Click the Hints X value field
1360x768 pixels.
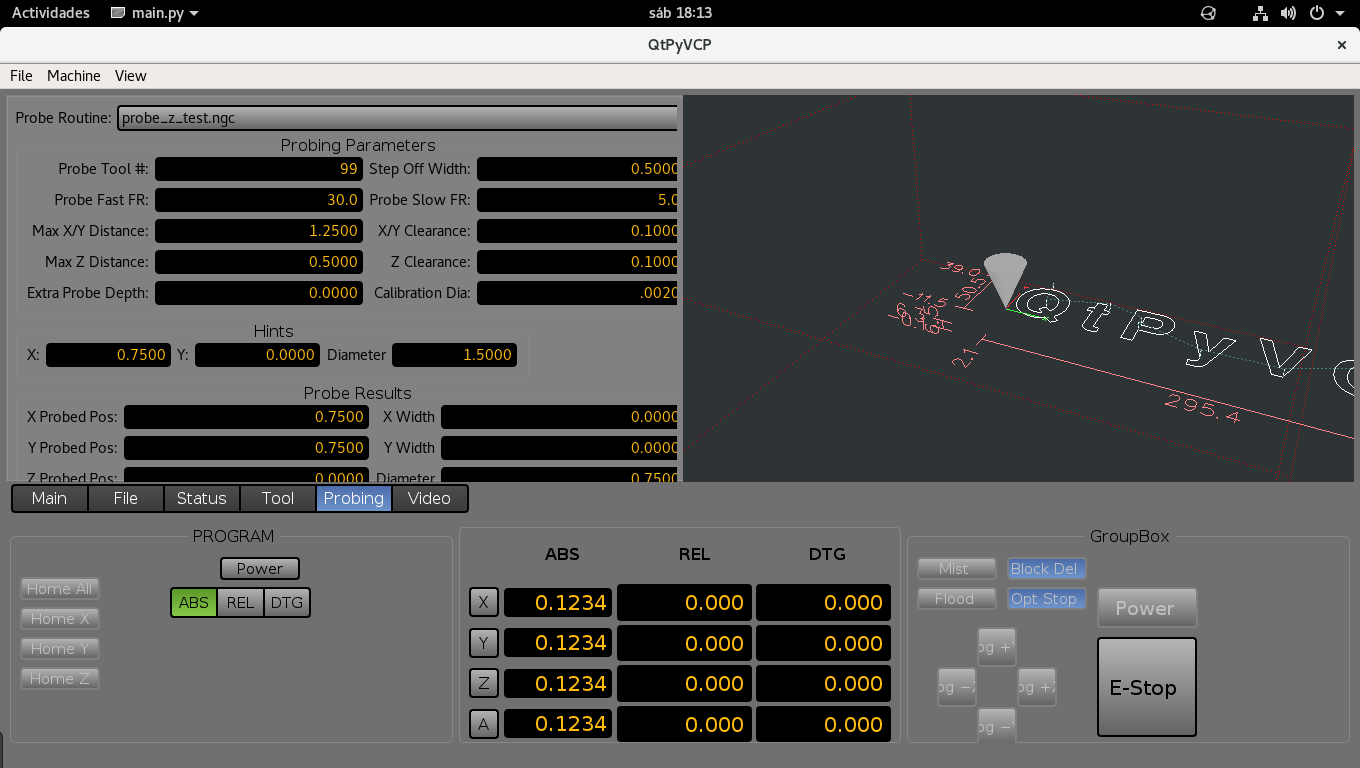[109, 355]
